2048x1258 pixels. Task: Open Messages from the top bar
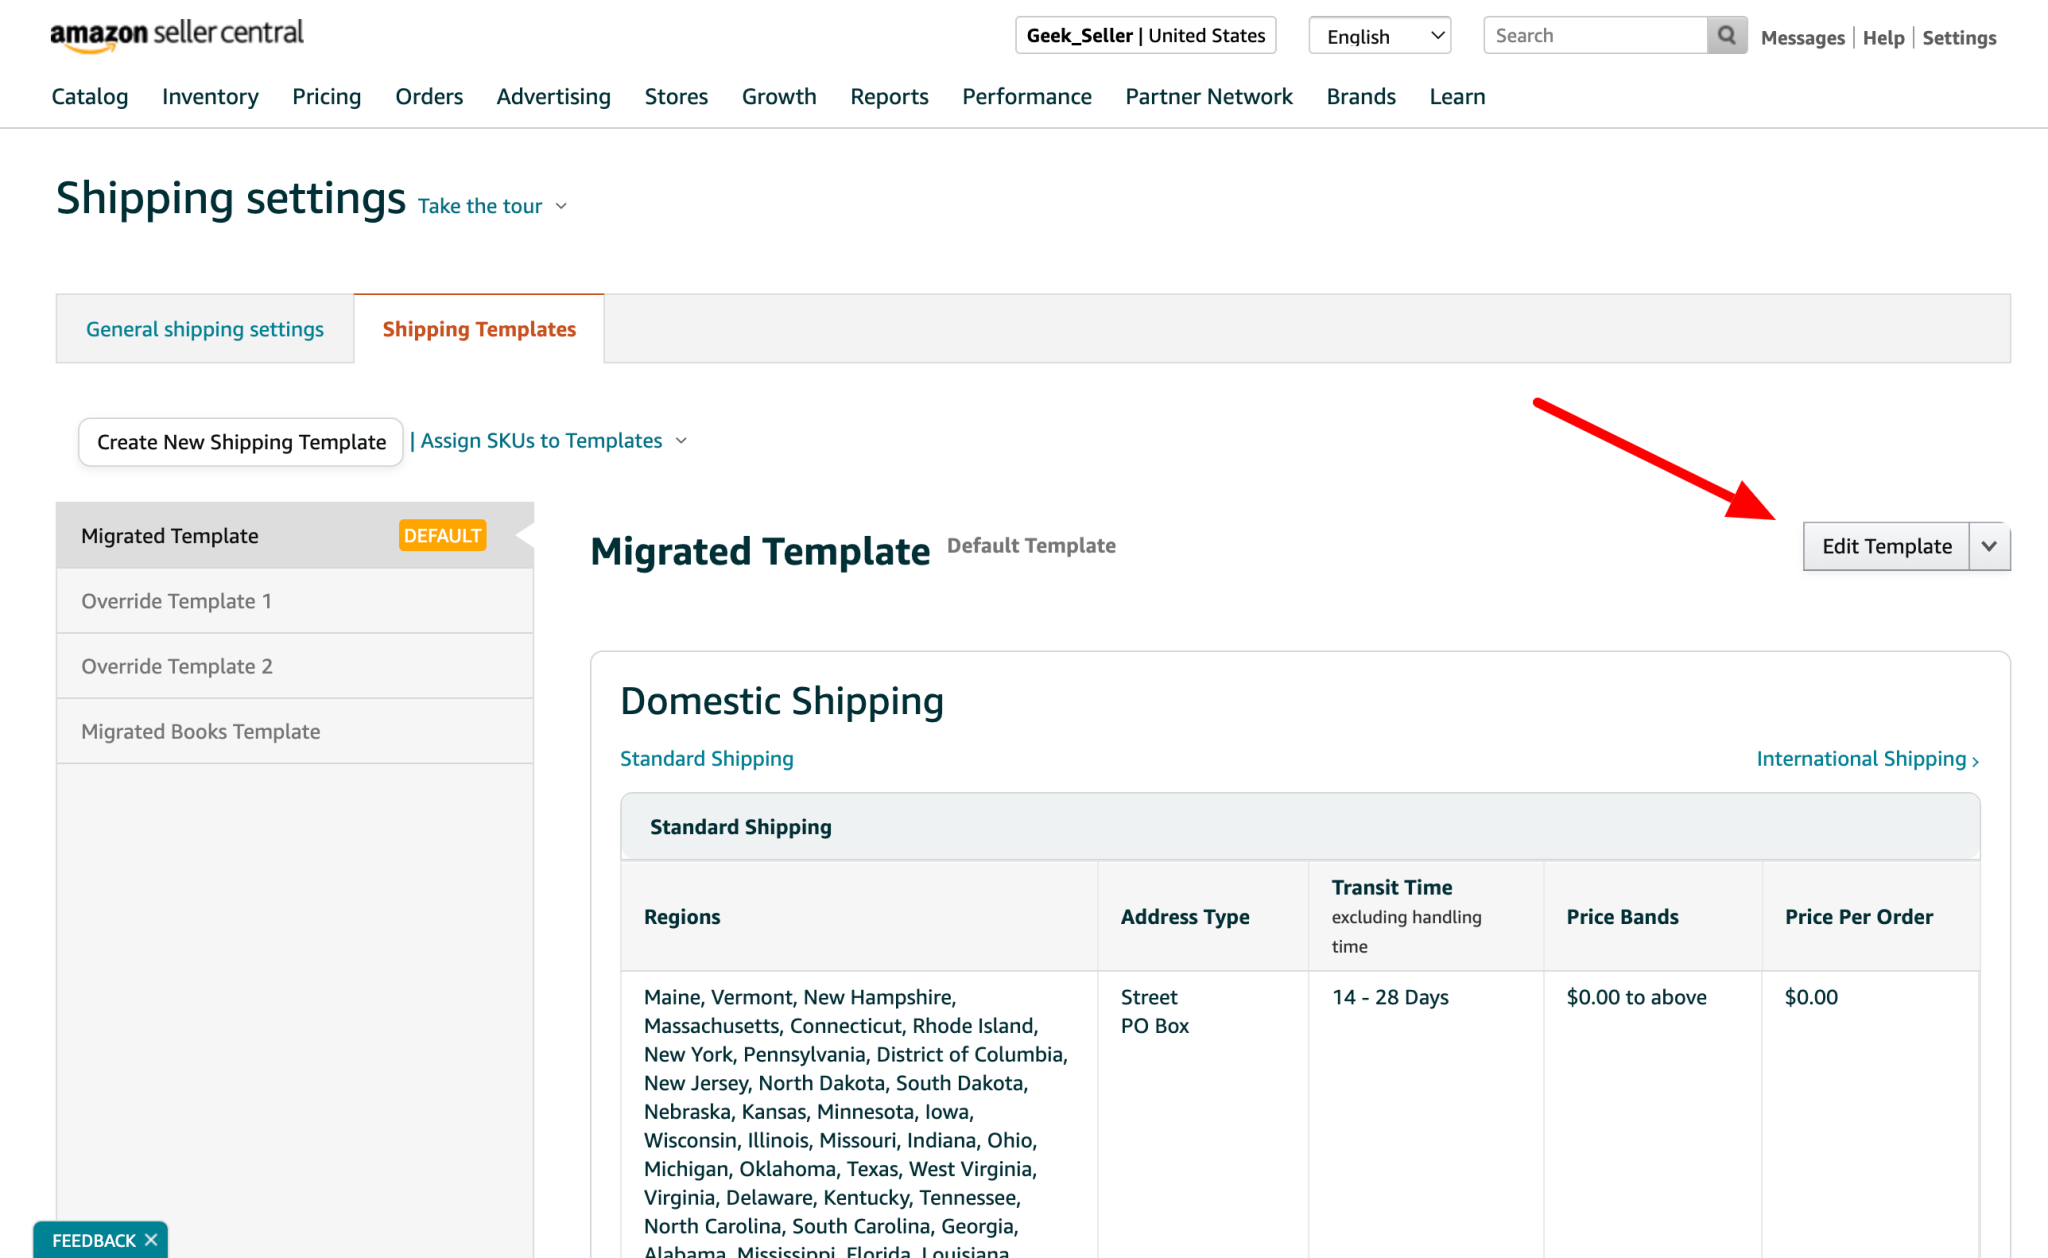pyautogui.click(x=1802, y=37)
